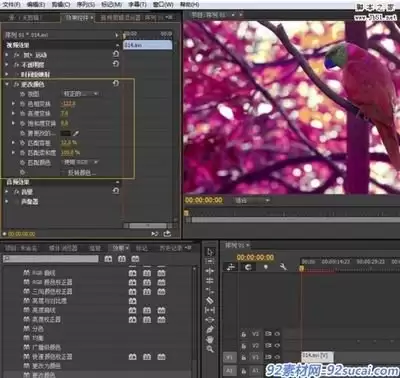Open the 文件(F) menu
The width and height of the screenshot is (400, 378).
pyautogui.click(x=12, y=4)
